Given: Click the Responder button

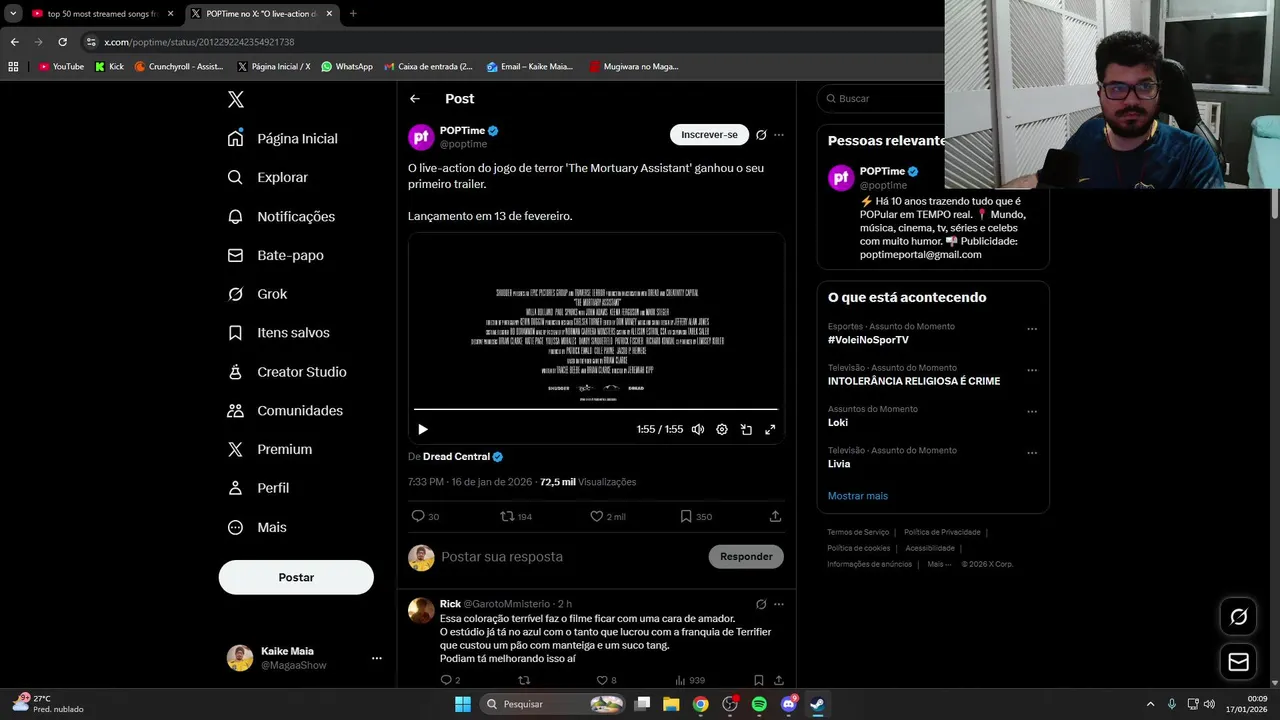Looking at the screenshot, I should click(746, 556).
